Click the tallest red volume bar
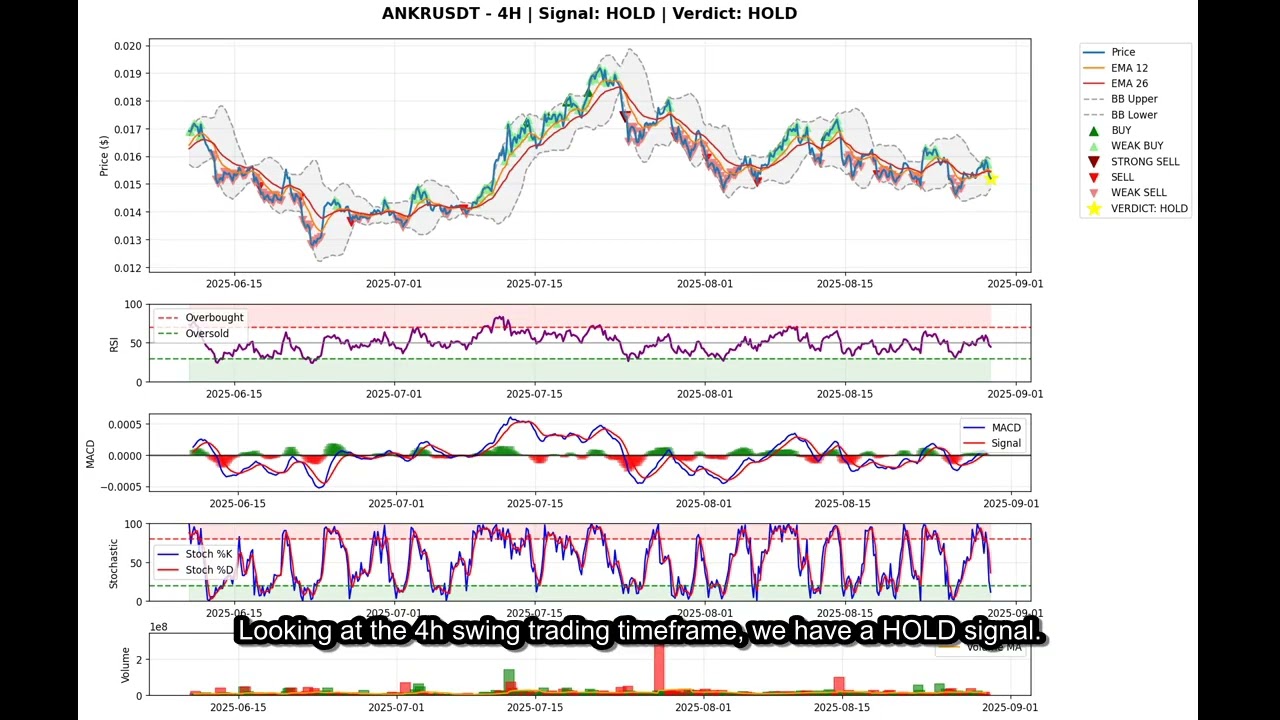1280x720 pixels. (659, 668)
